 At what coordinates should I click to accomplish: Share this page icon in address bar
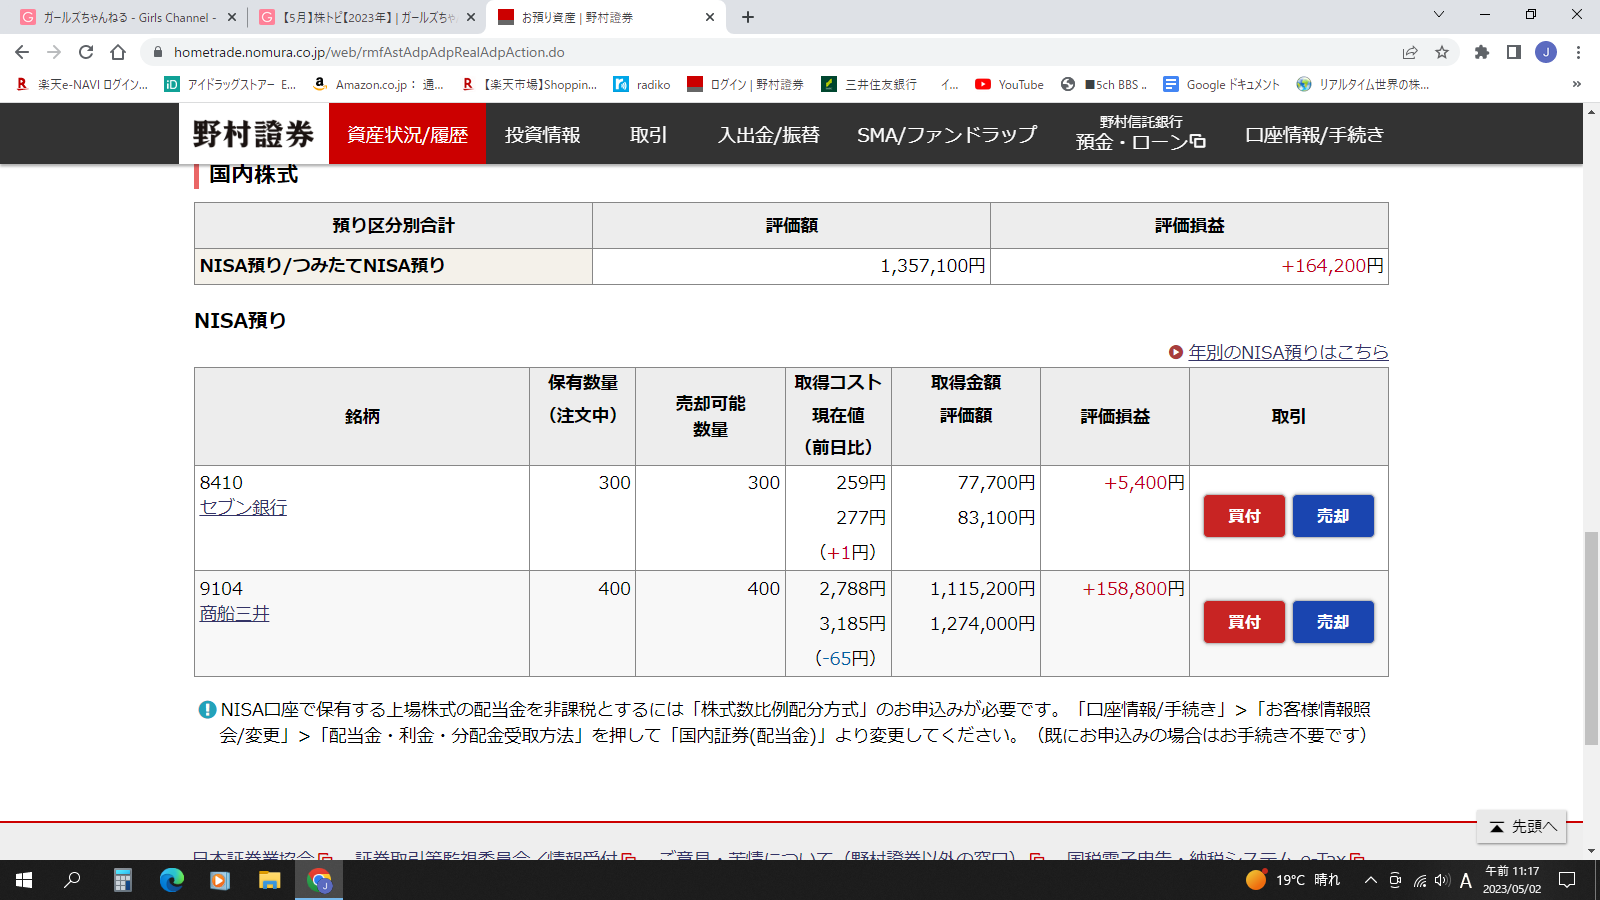click(1410, 52)
